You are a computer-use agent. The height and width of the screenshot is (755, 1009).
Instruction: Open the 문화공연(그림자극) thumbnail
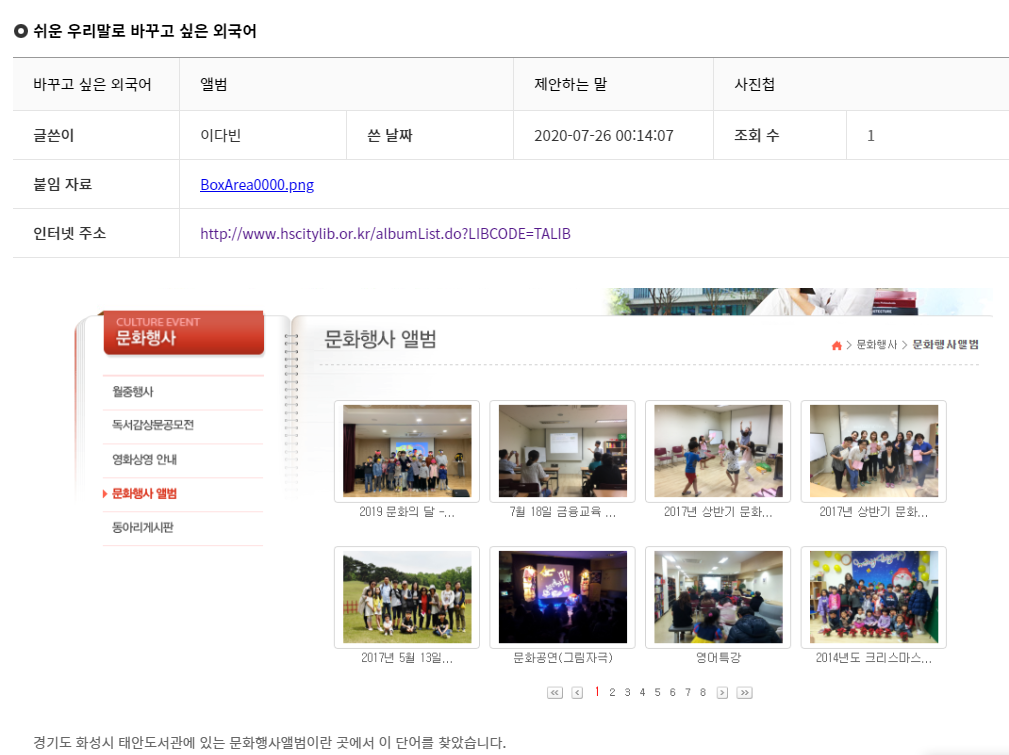(x=562, y=597)
